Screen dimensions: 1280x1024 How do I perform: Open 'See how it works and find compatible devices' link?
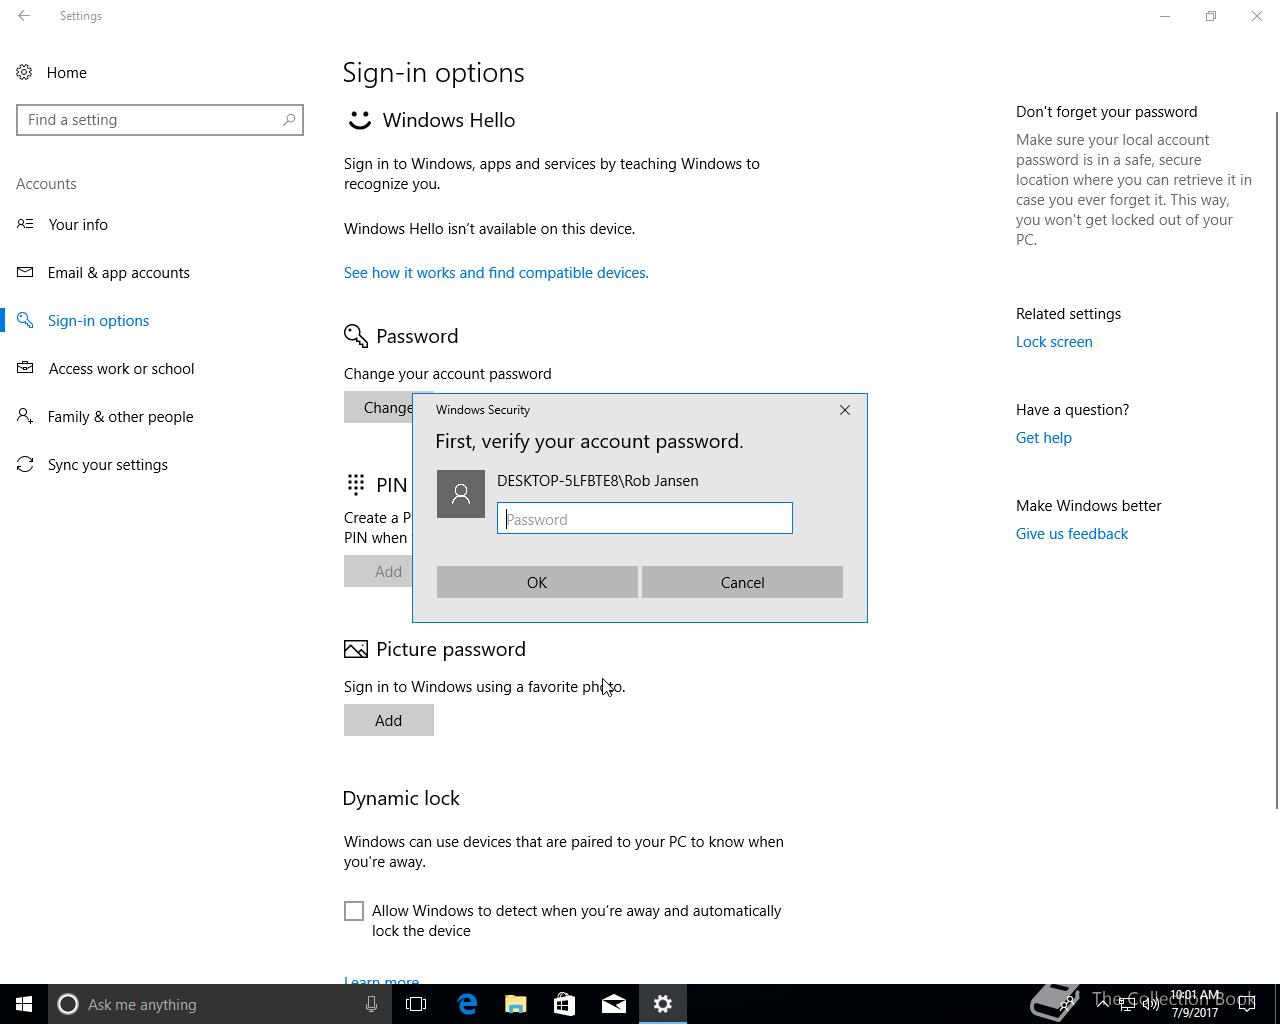point(496,273)
